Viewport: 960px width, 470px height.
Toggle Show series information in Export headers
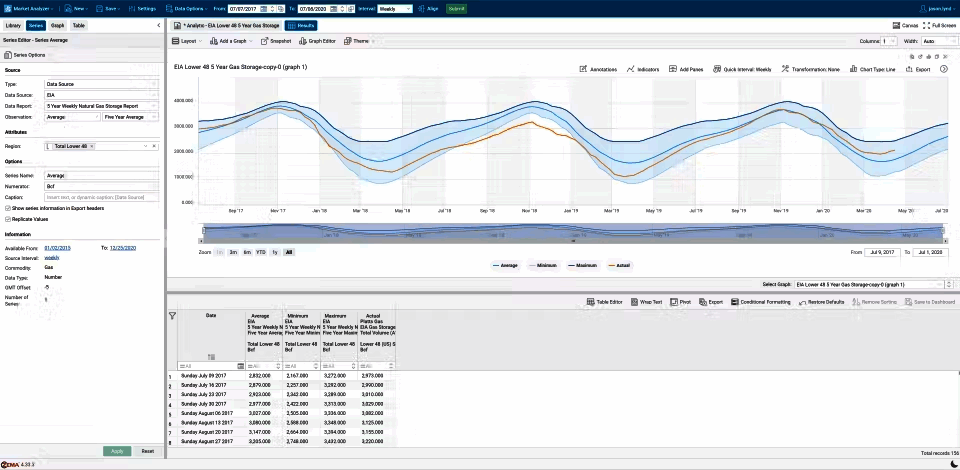8,208
